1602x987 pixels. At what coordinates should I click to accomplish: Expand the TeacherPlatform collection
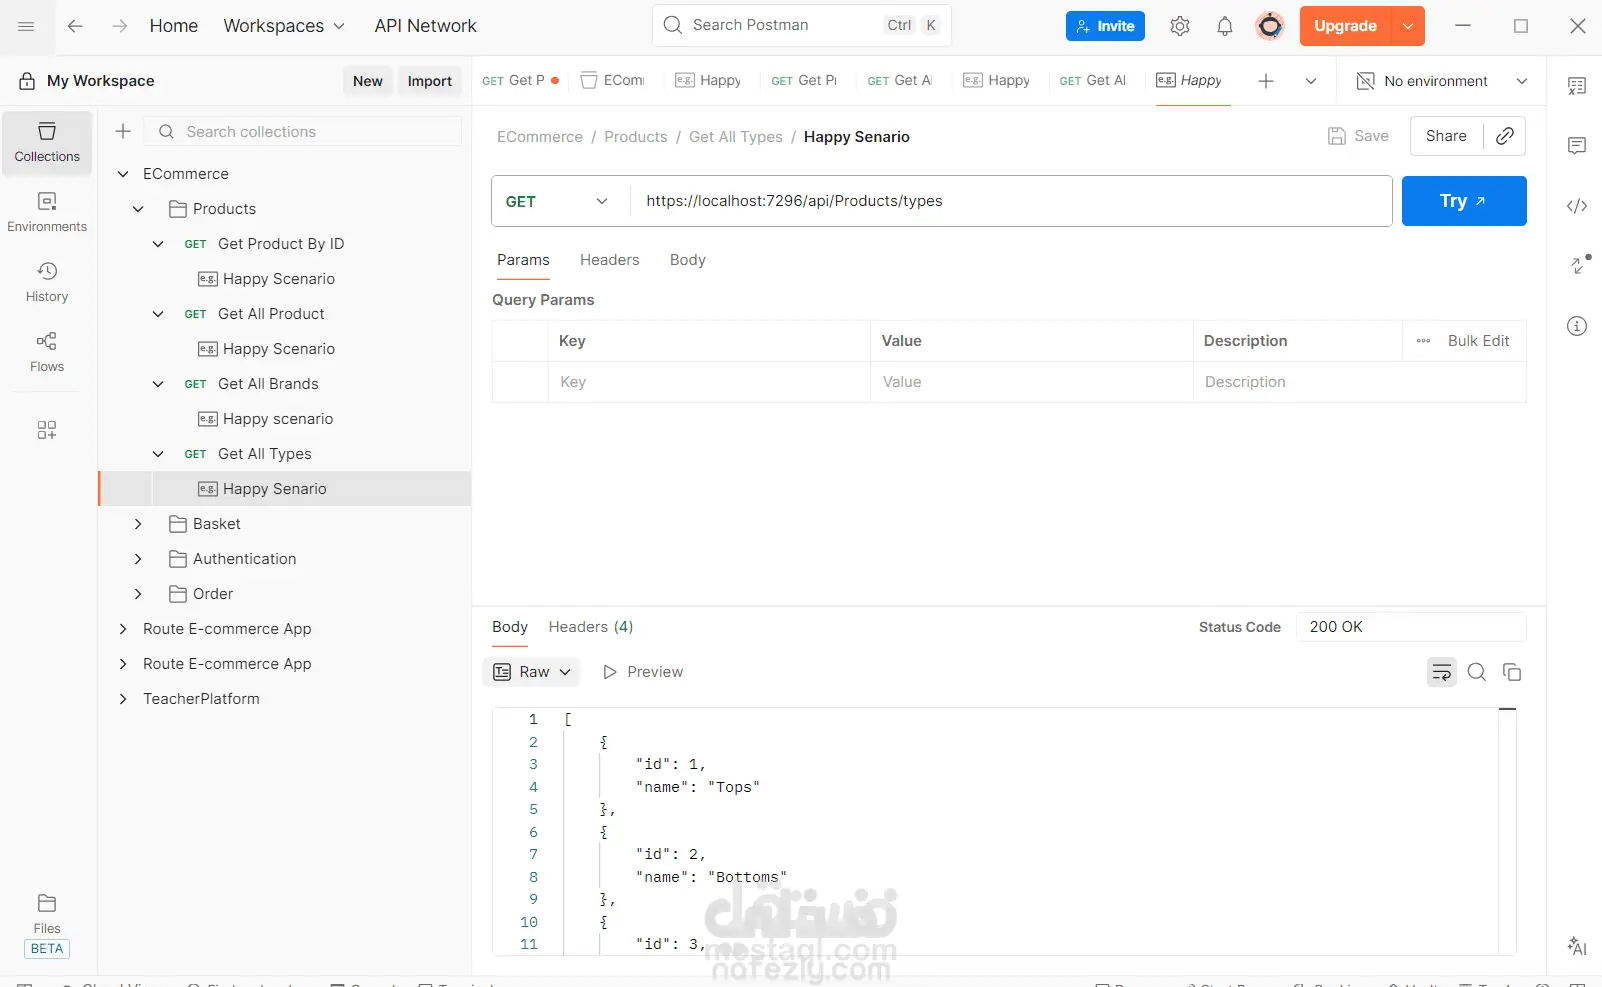click(123, 699)
